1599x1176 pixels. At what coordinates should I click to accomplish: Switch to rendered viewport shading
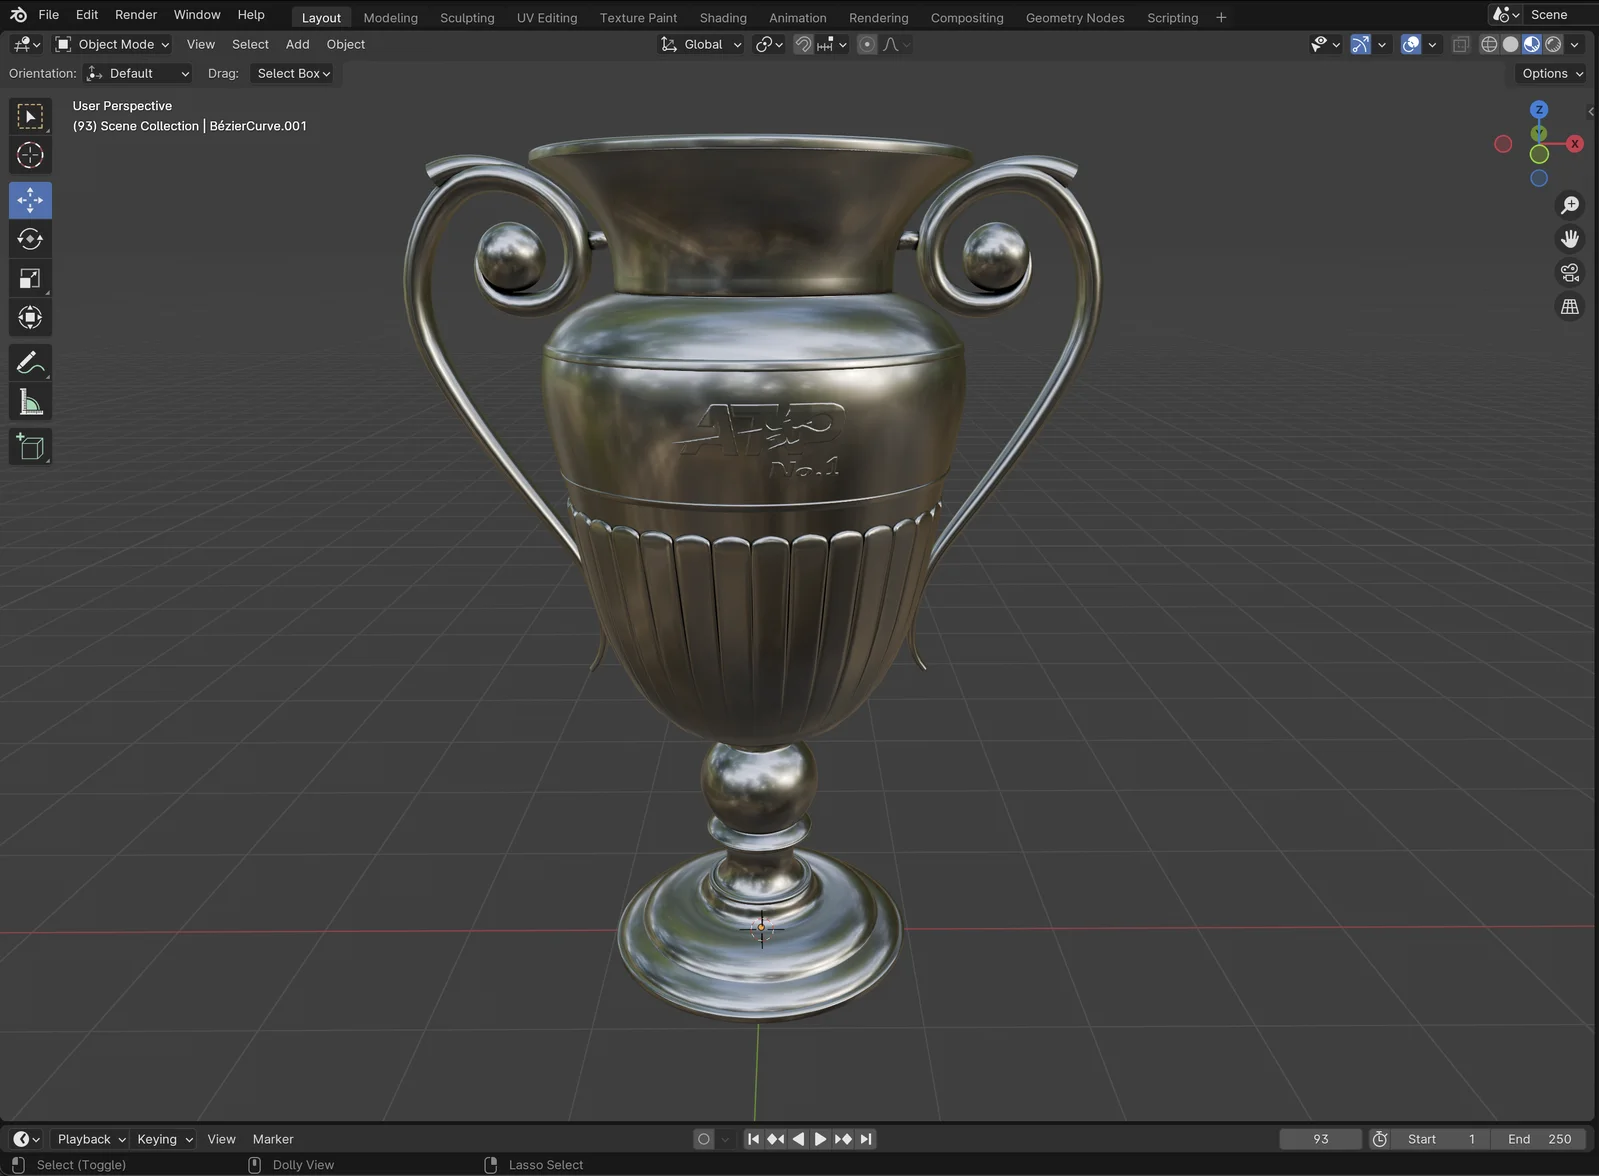pos(1553,44)
